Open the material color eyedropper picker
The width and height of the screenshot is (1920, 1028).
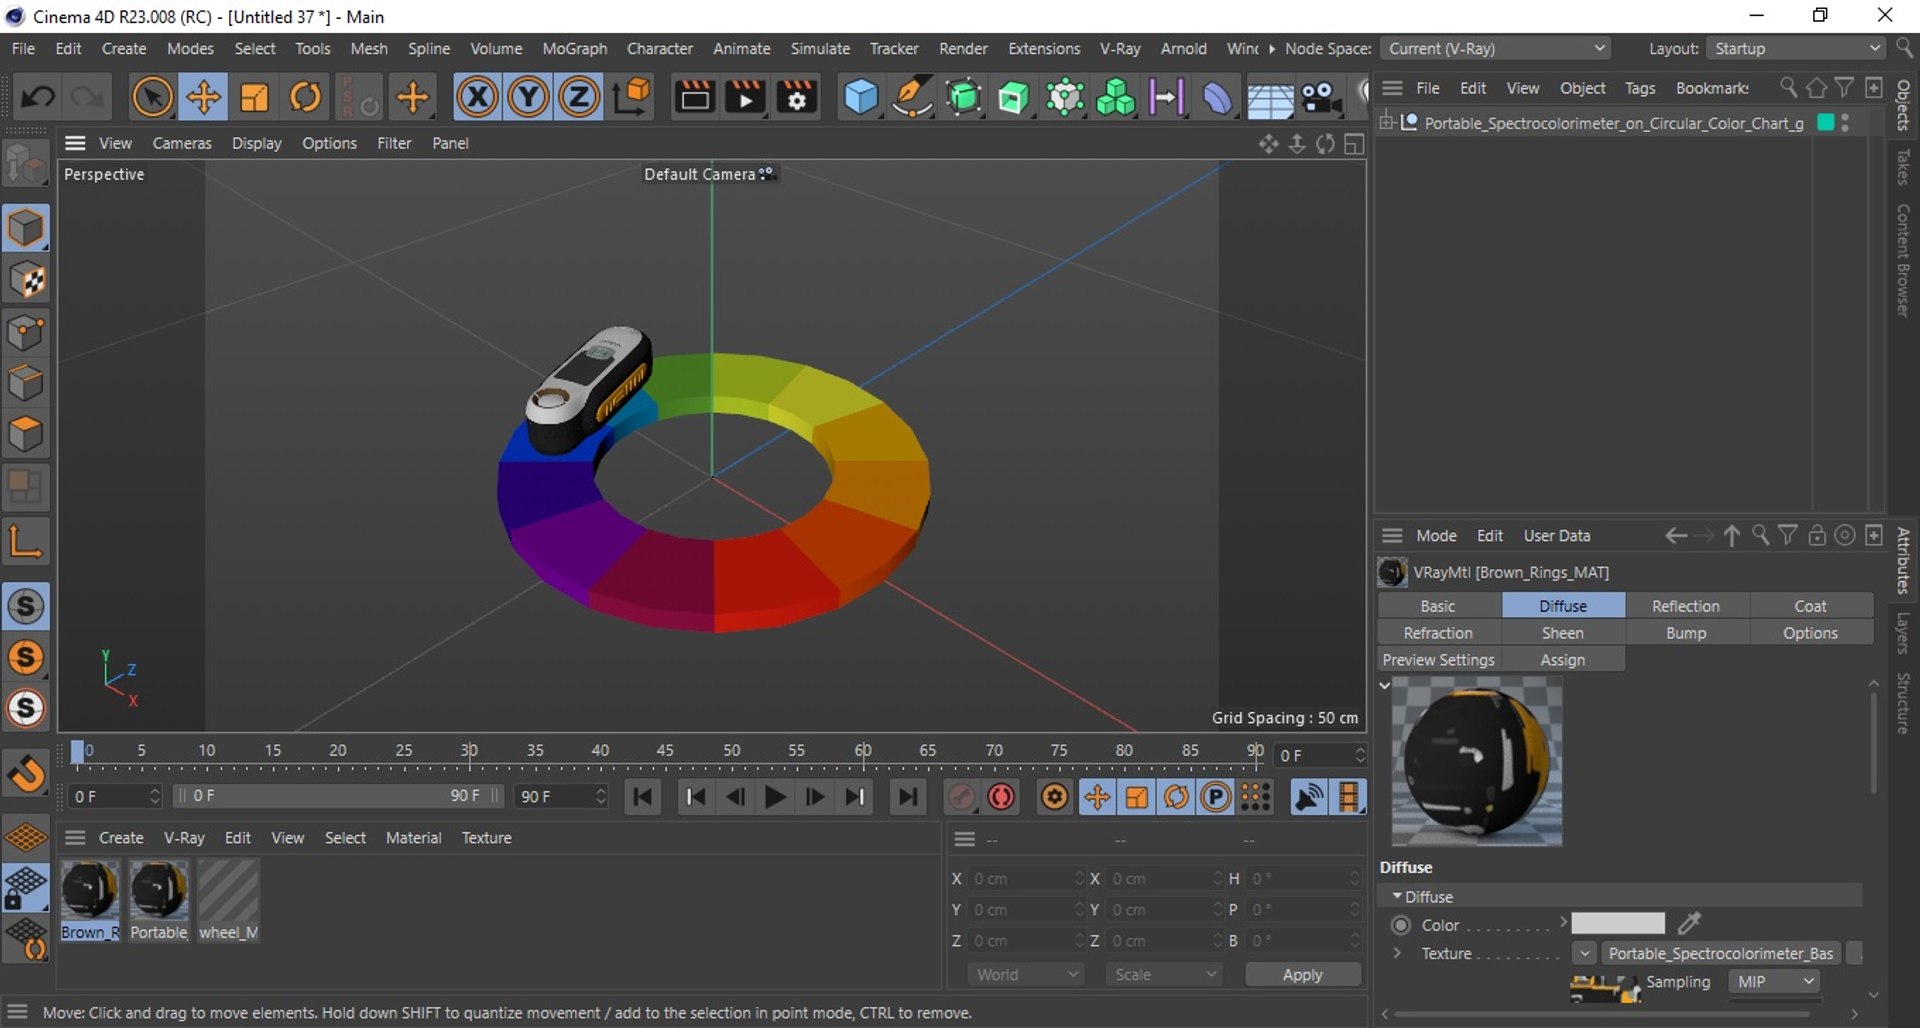pos(1689,923)
